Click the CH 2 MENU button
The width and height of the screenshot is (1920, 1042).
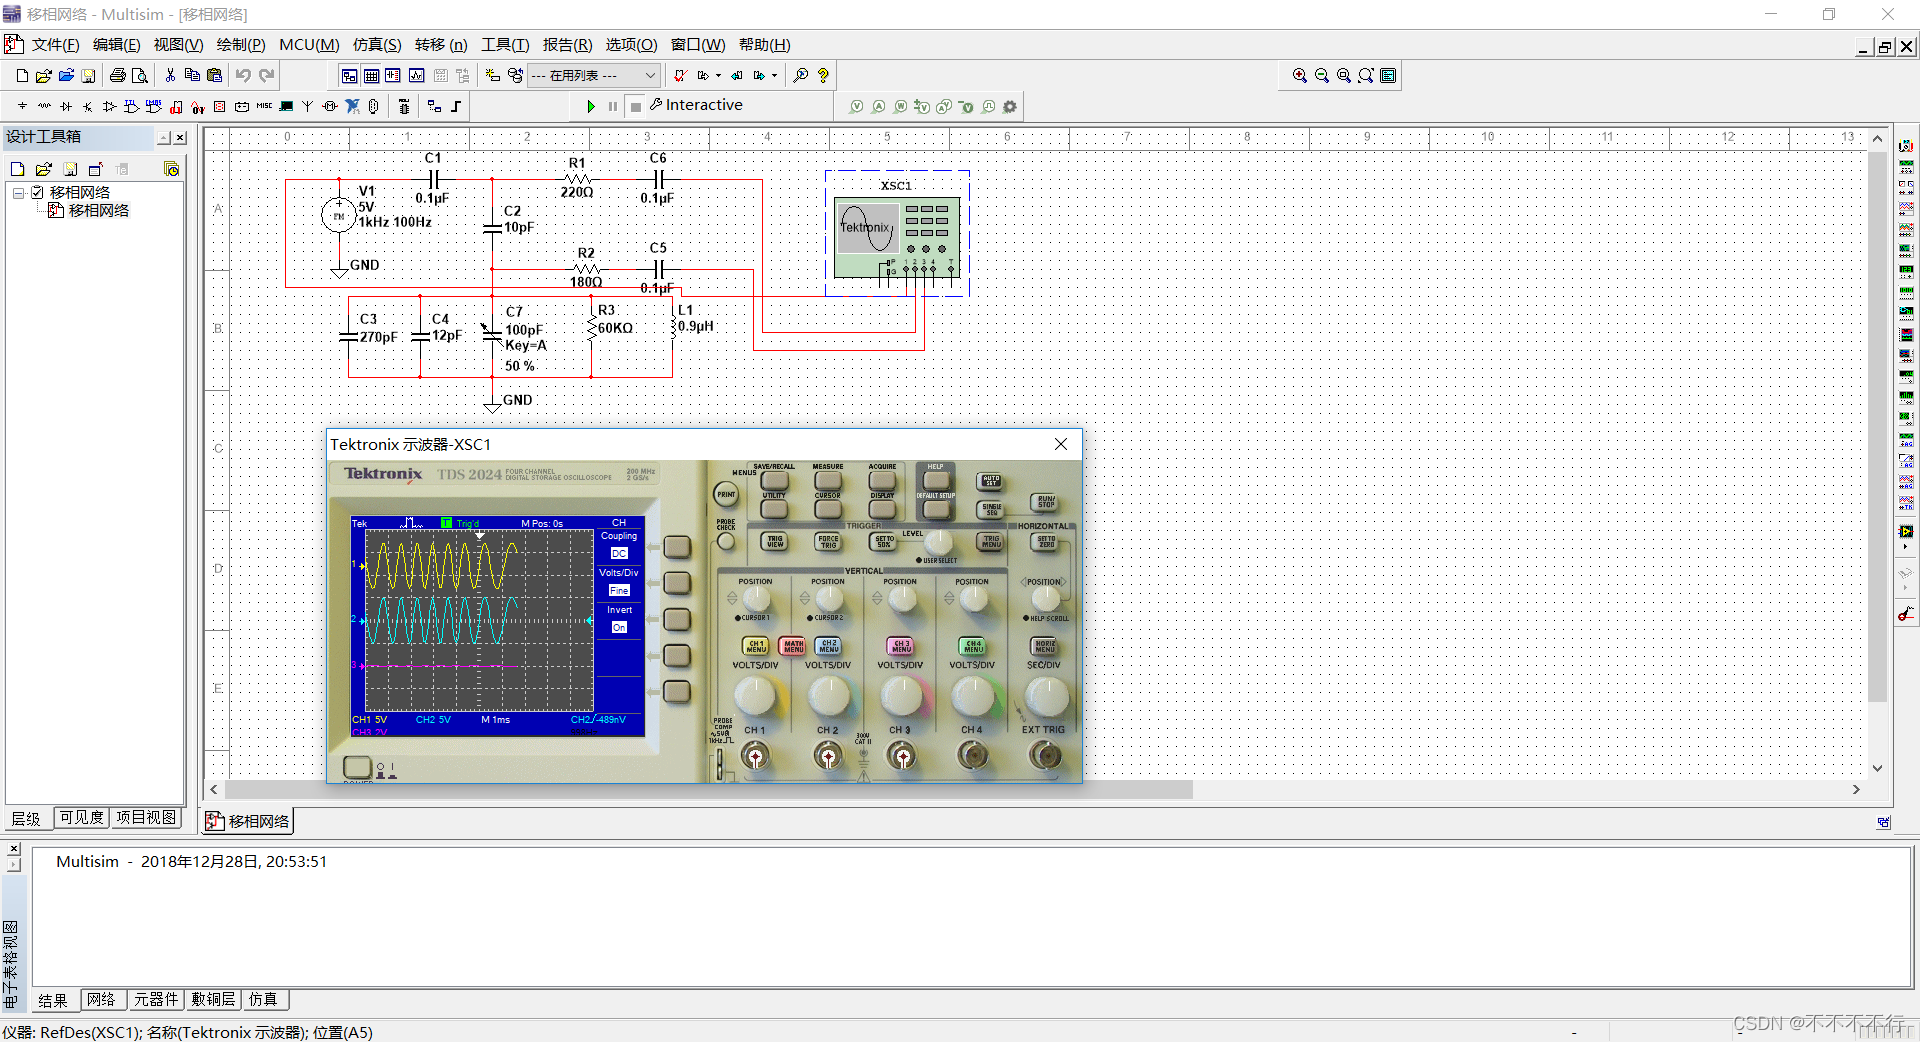click(829, 647)
